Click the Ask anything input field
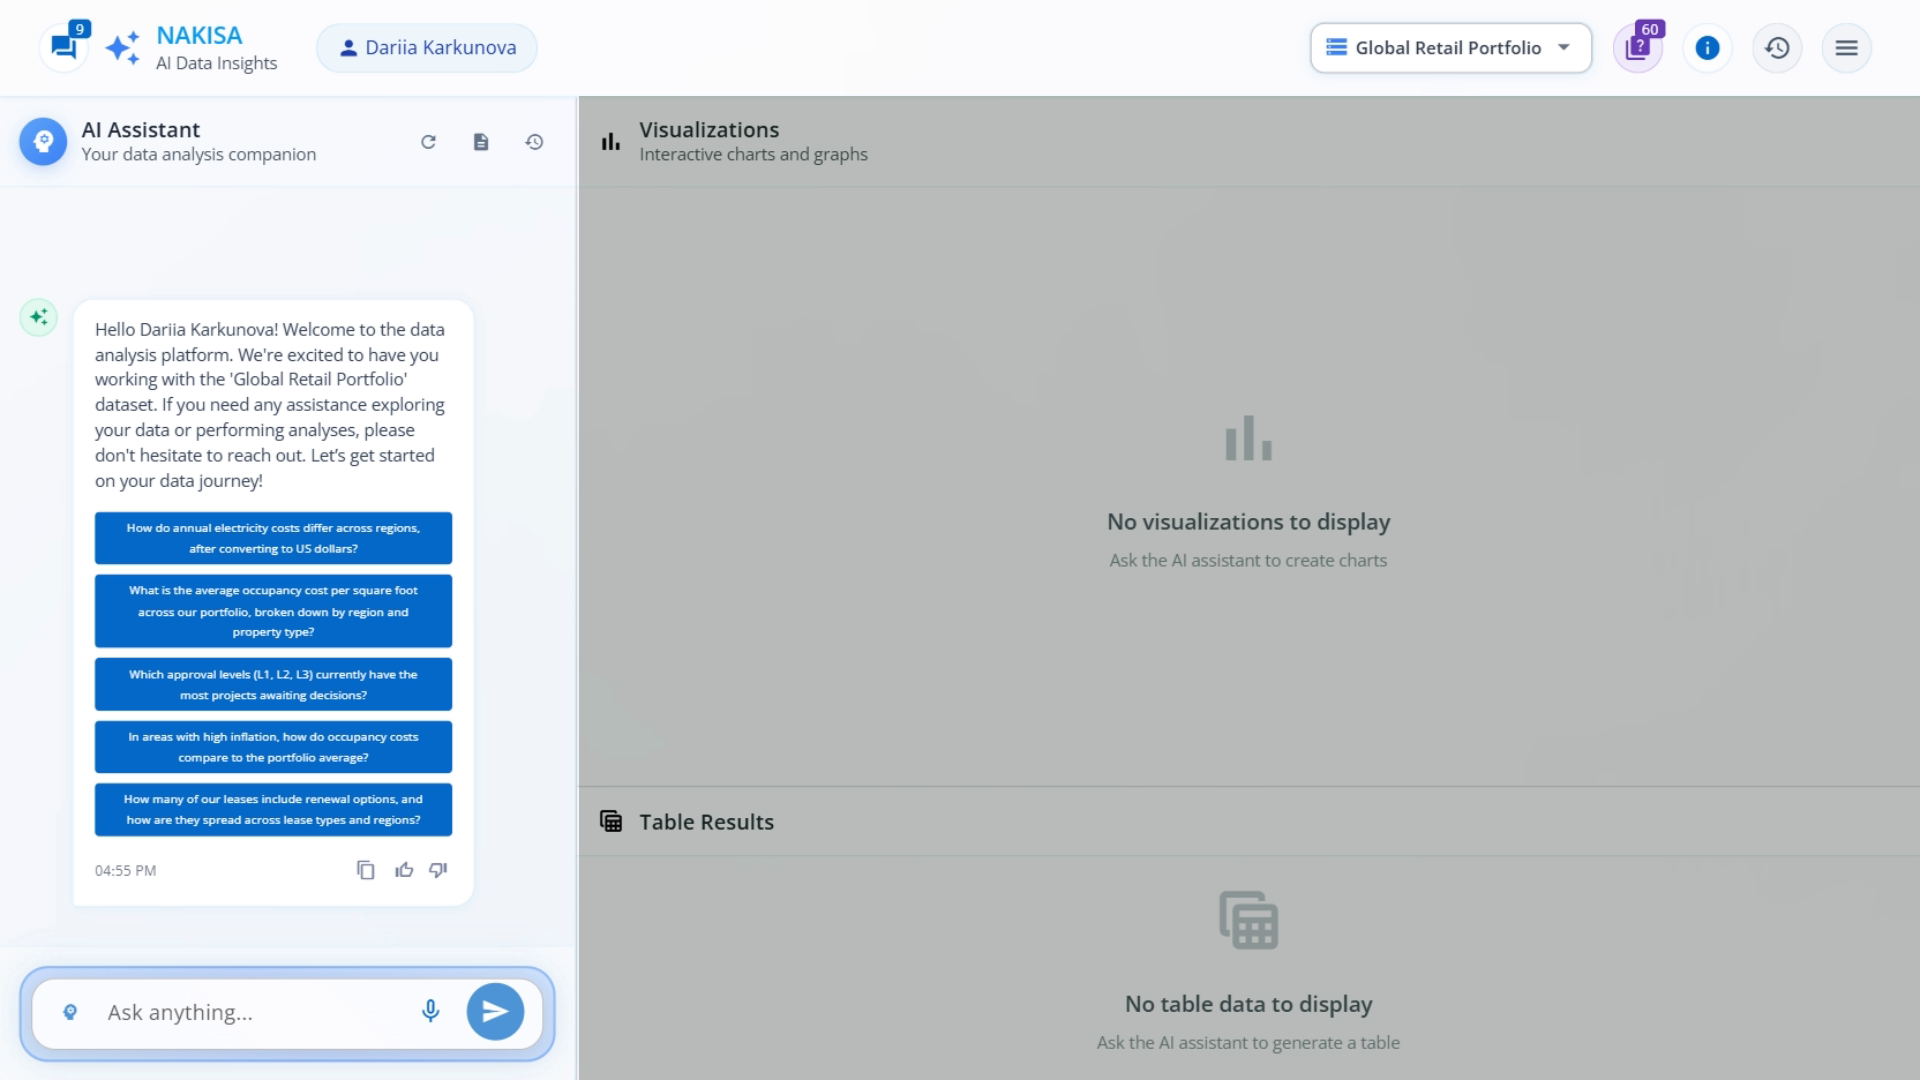Screen dimensions: 1920x1080 tap(250, 1012)
